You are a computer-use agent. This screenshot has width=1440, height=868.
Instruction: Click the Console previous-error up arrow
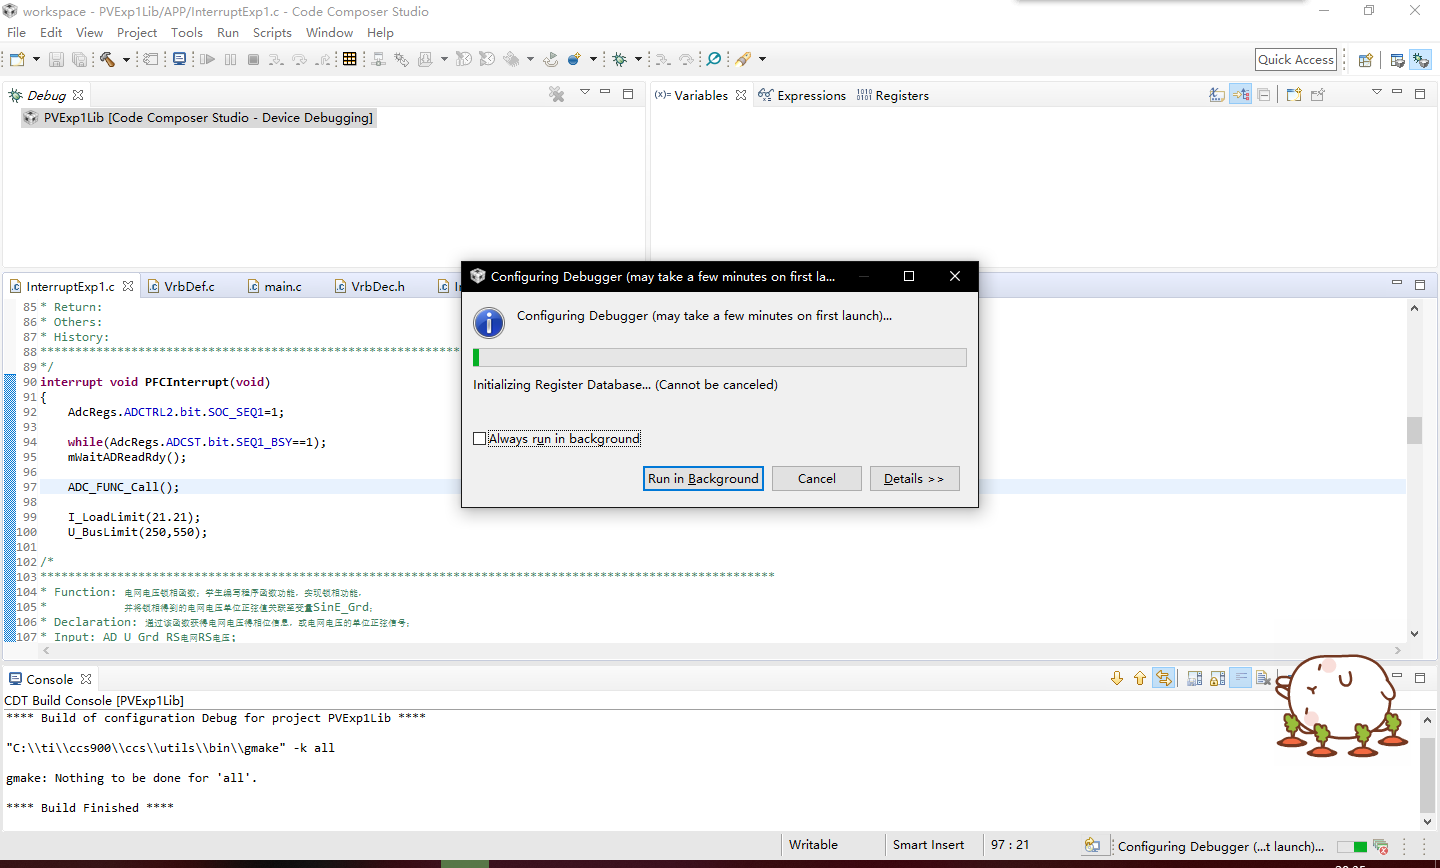(x=1140, y=678)
